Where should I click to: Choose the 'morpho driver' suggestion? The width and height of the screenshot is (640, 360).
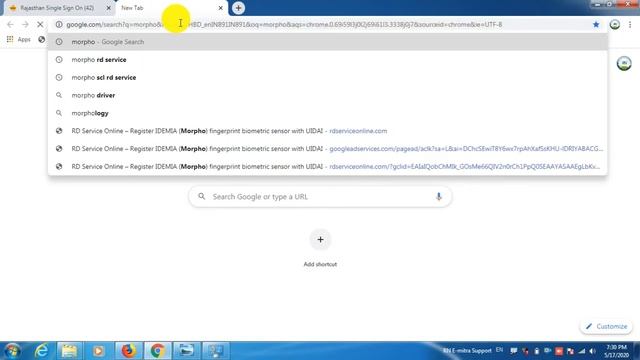tap(327, 95)
